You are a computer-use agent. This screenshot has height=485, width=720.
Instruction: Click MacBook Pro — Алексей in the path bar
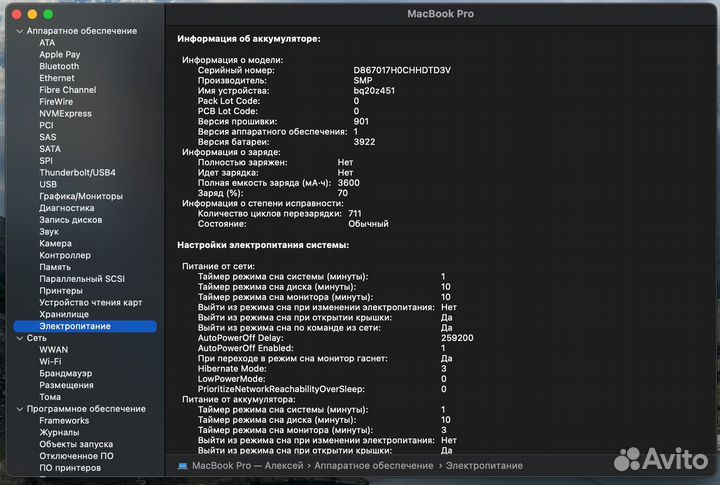tap(248, 466)
